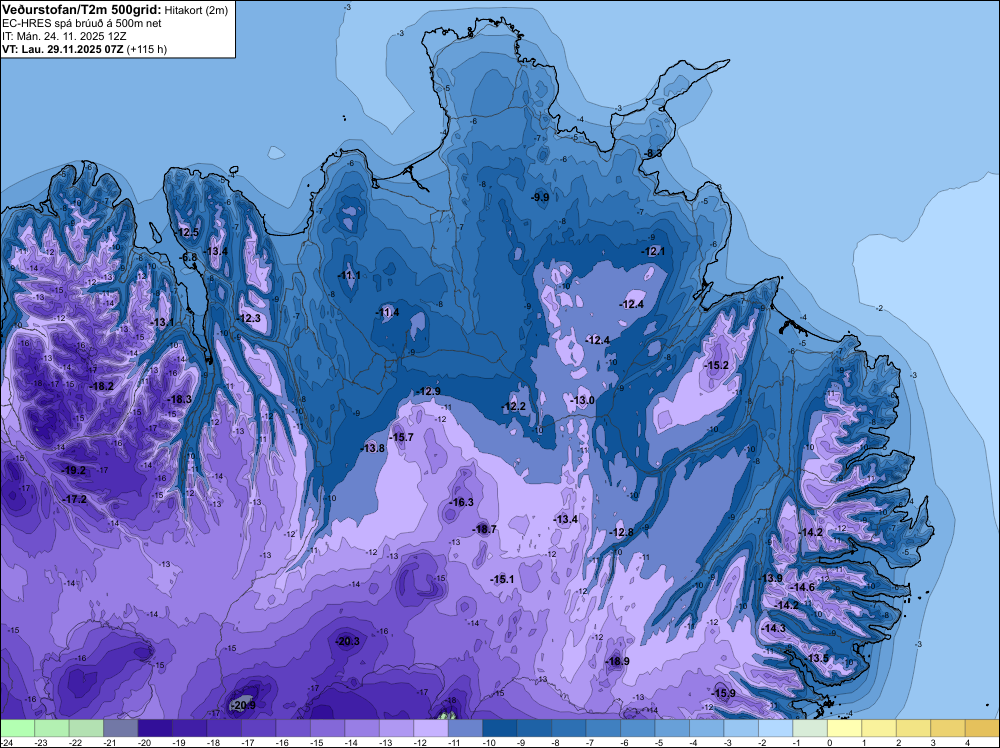
Task: Click the -12.5 temperature label
Action: pos(188,232)
